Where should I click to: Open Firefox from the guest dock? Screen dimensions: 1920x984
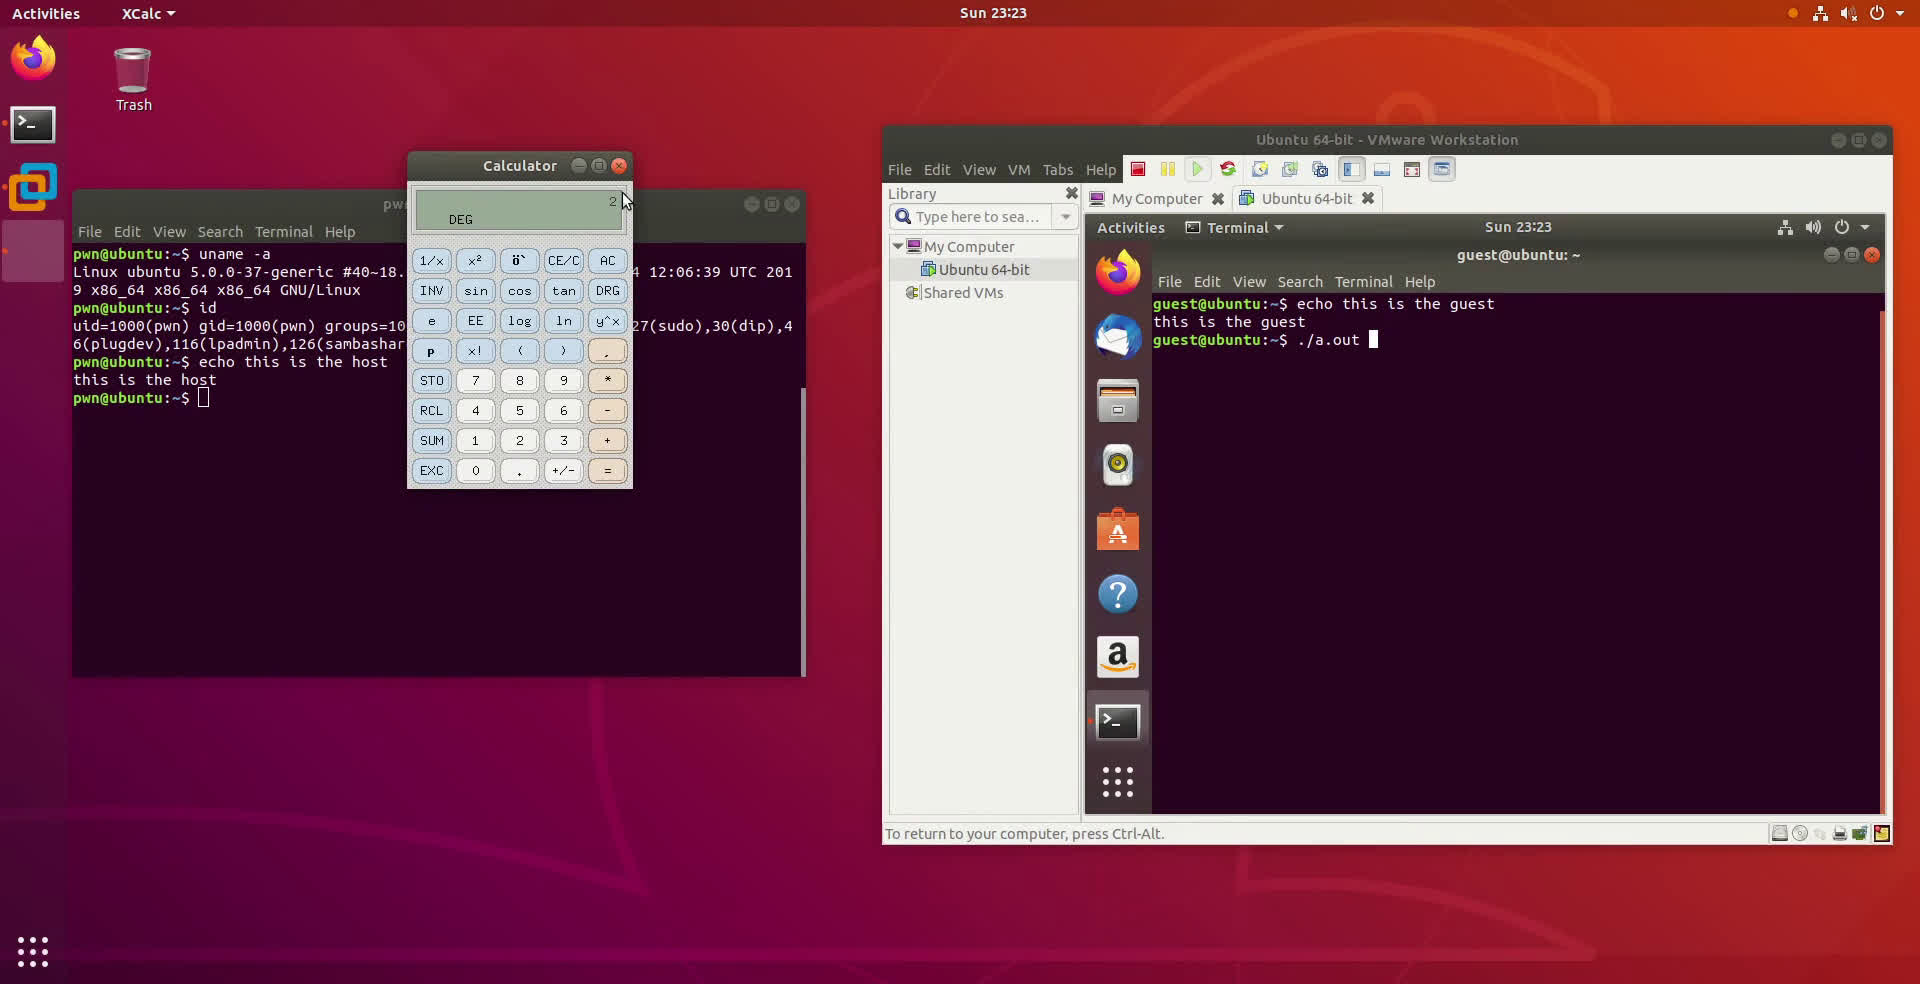tap(1117, 271)
